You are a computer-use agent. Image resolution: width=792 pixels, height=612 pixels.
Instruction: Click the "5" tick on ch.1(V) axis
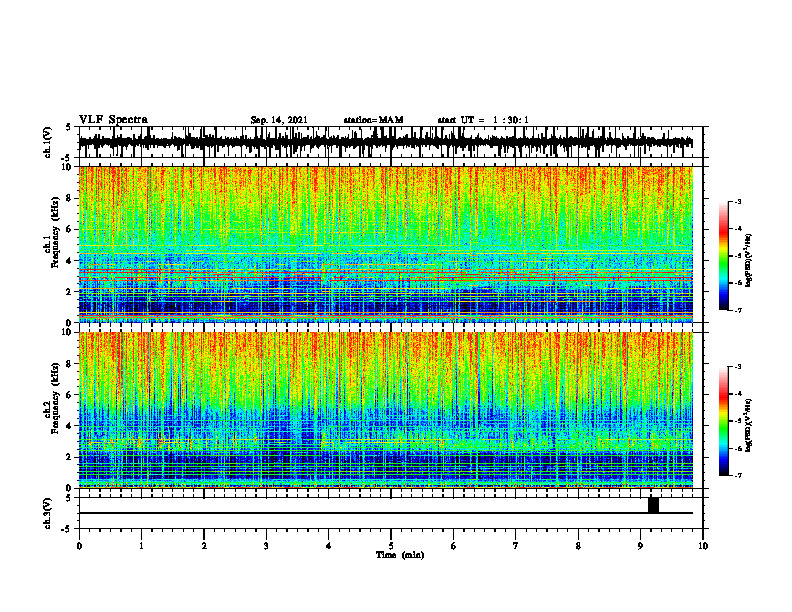point(69,128)
